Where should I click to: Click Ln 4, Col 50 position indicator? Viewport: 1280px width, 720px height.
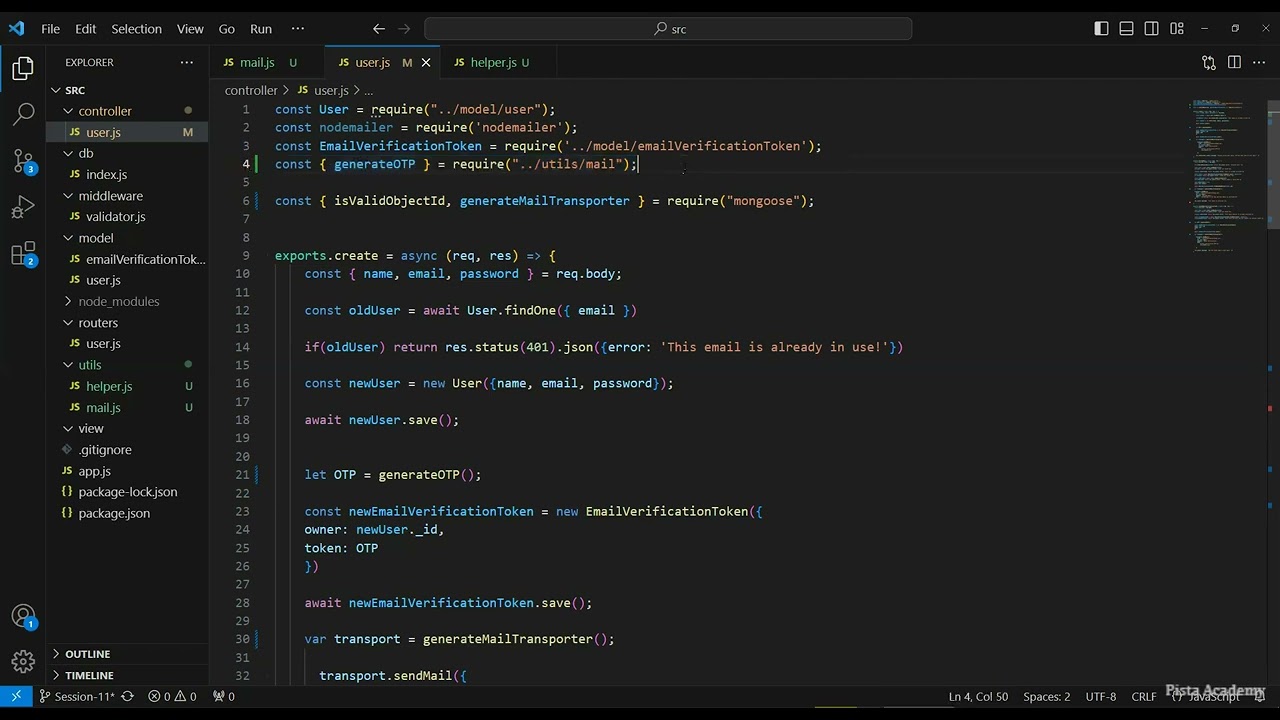[x=978, y=696]
